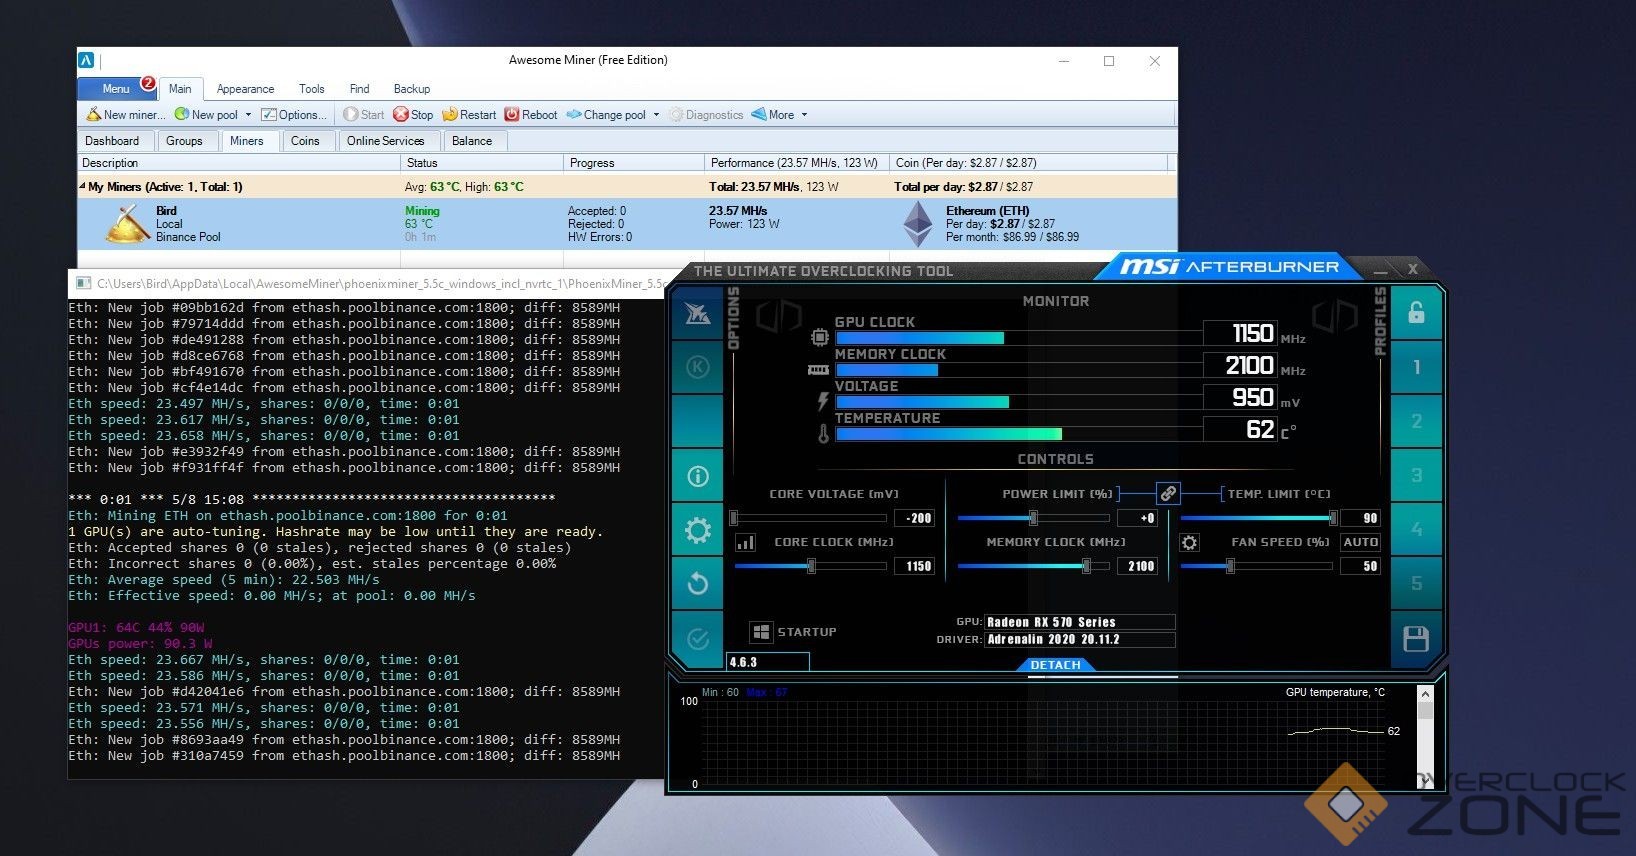Save profile with the floppy disk icon
Viewport: 1636px width, 856px height.
(1416, 640)
